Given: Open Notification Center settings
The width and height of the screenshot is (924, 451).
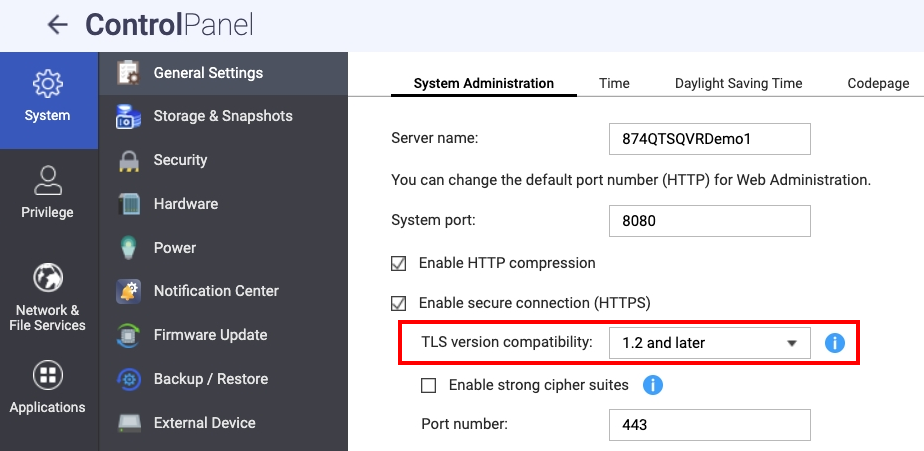Looking at the screenshot, I should click(x=216, y=291).
